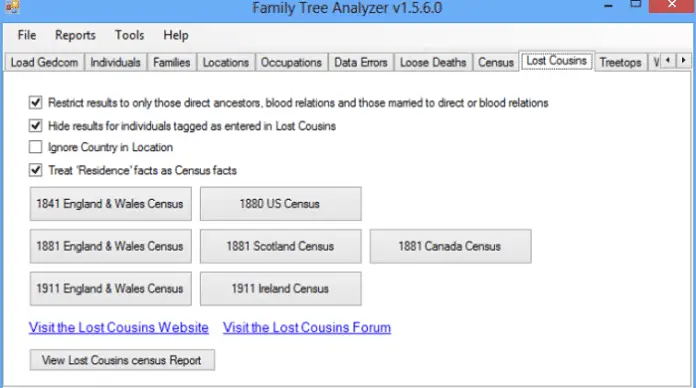696x388 pixels.
Task: Click 1881 England & Wales Census button
Action: [x=111, y=246]
